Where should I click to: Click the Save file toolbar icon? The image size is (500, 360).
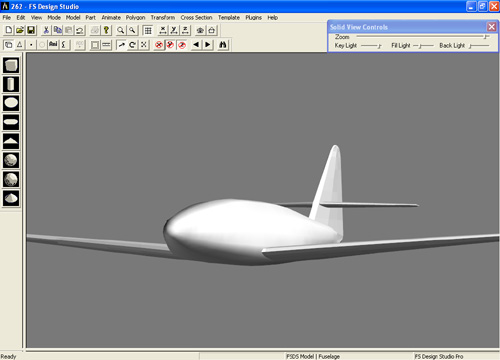31,30
